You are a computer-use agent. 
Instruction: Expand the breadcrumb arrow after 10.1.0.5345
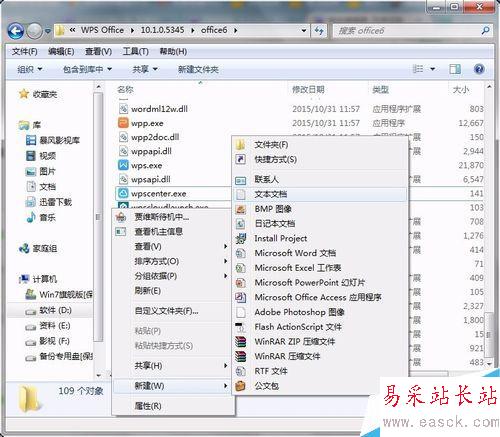[x=193, y=30]
